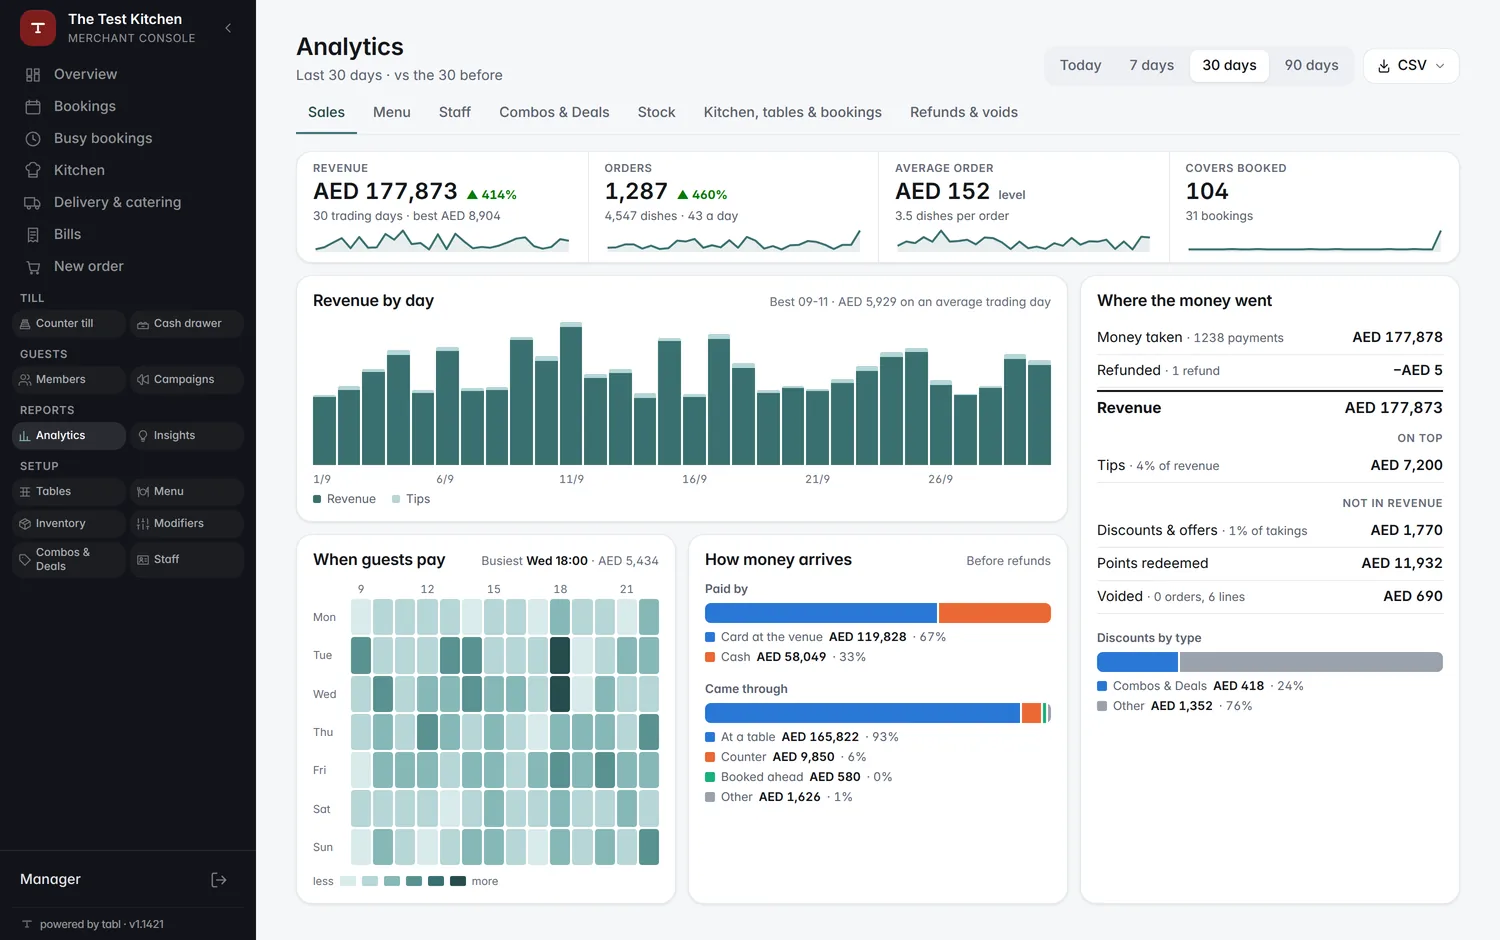The image size is (1500, 940).
Task: Click the logout icon beside Manager
Action: (219, 880)
